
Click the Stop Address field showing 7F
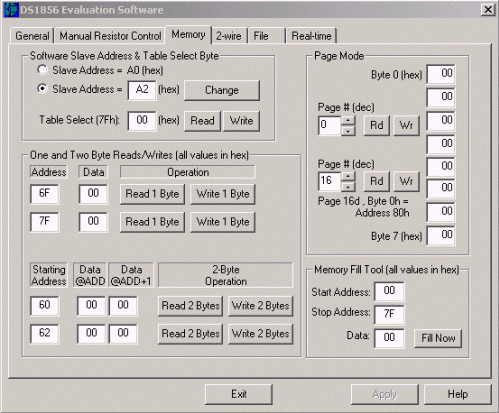click(389, 314)
